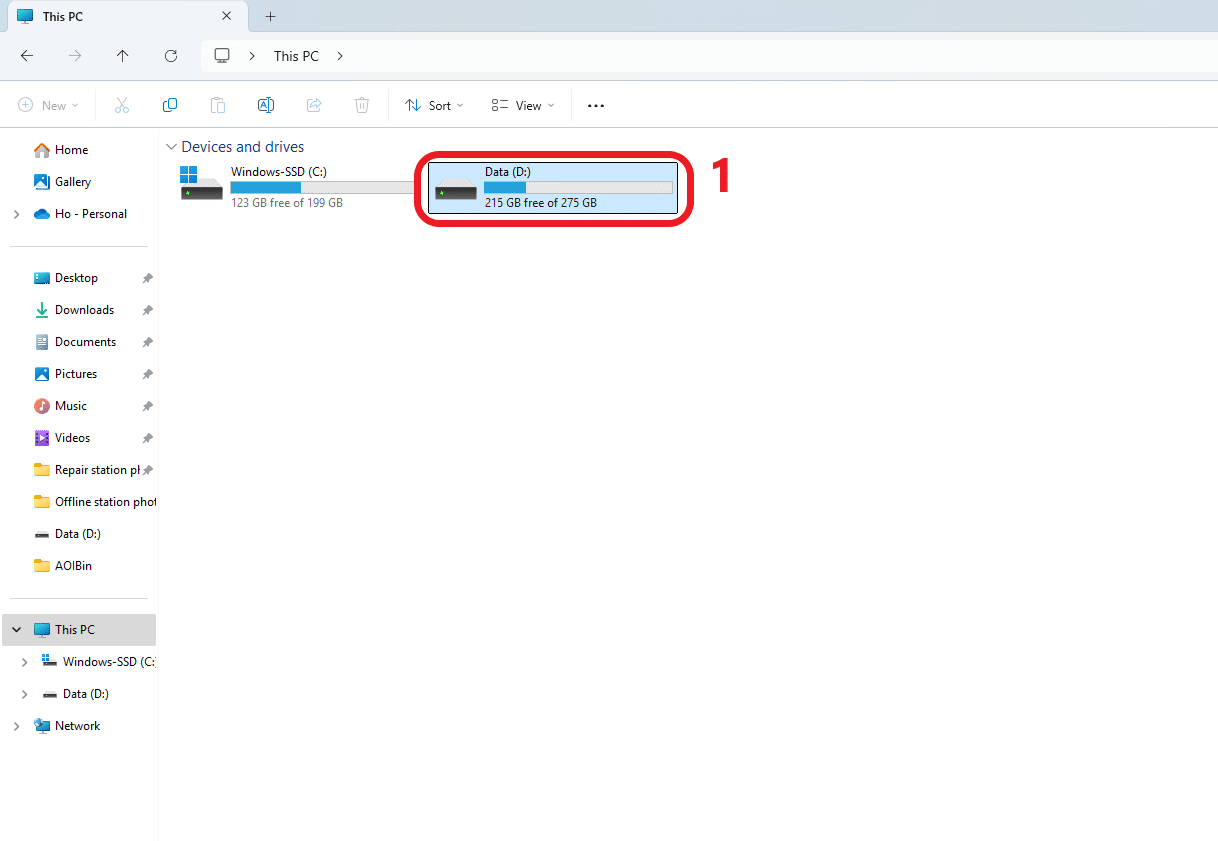Click the Copy toolbar icon

(x=170, y=105)
